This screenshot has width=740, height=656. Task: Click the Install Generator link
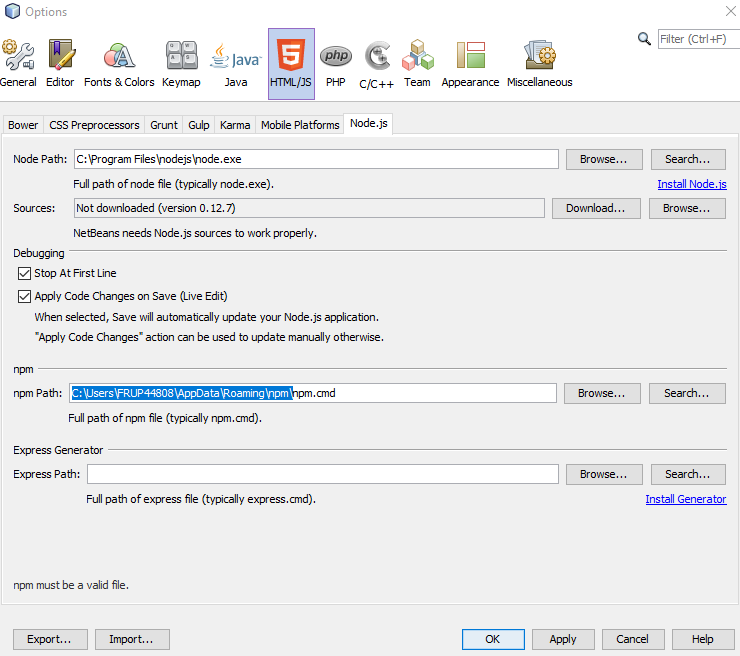(685, 499)
